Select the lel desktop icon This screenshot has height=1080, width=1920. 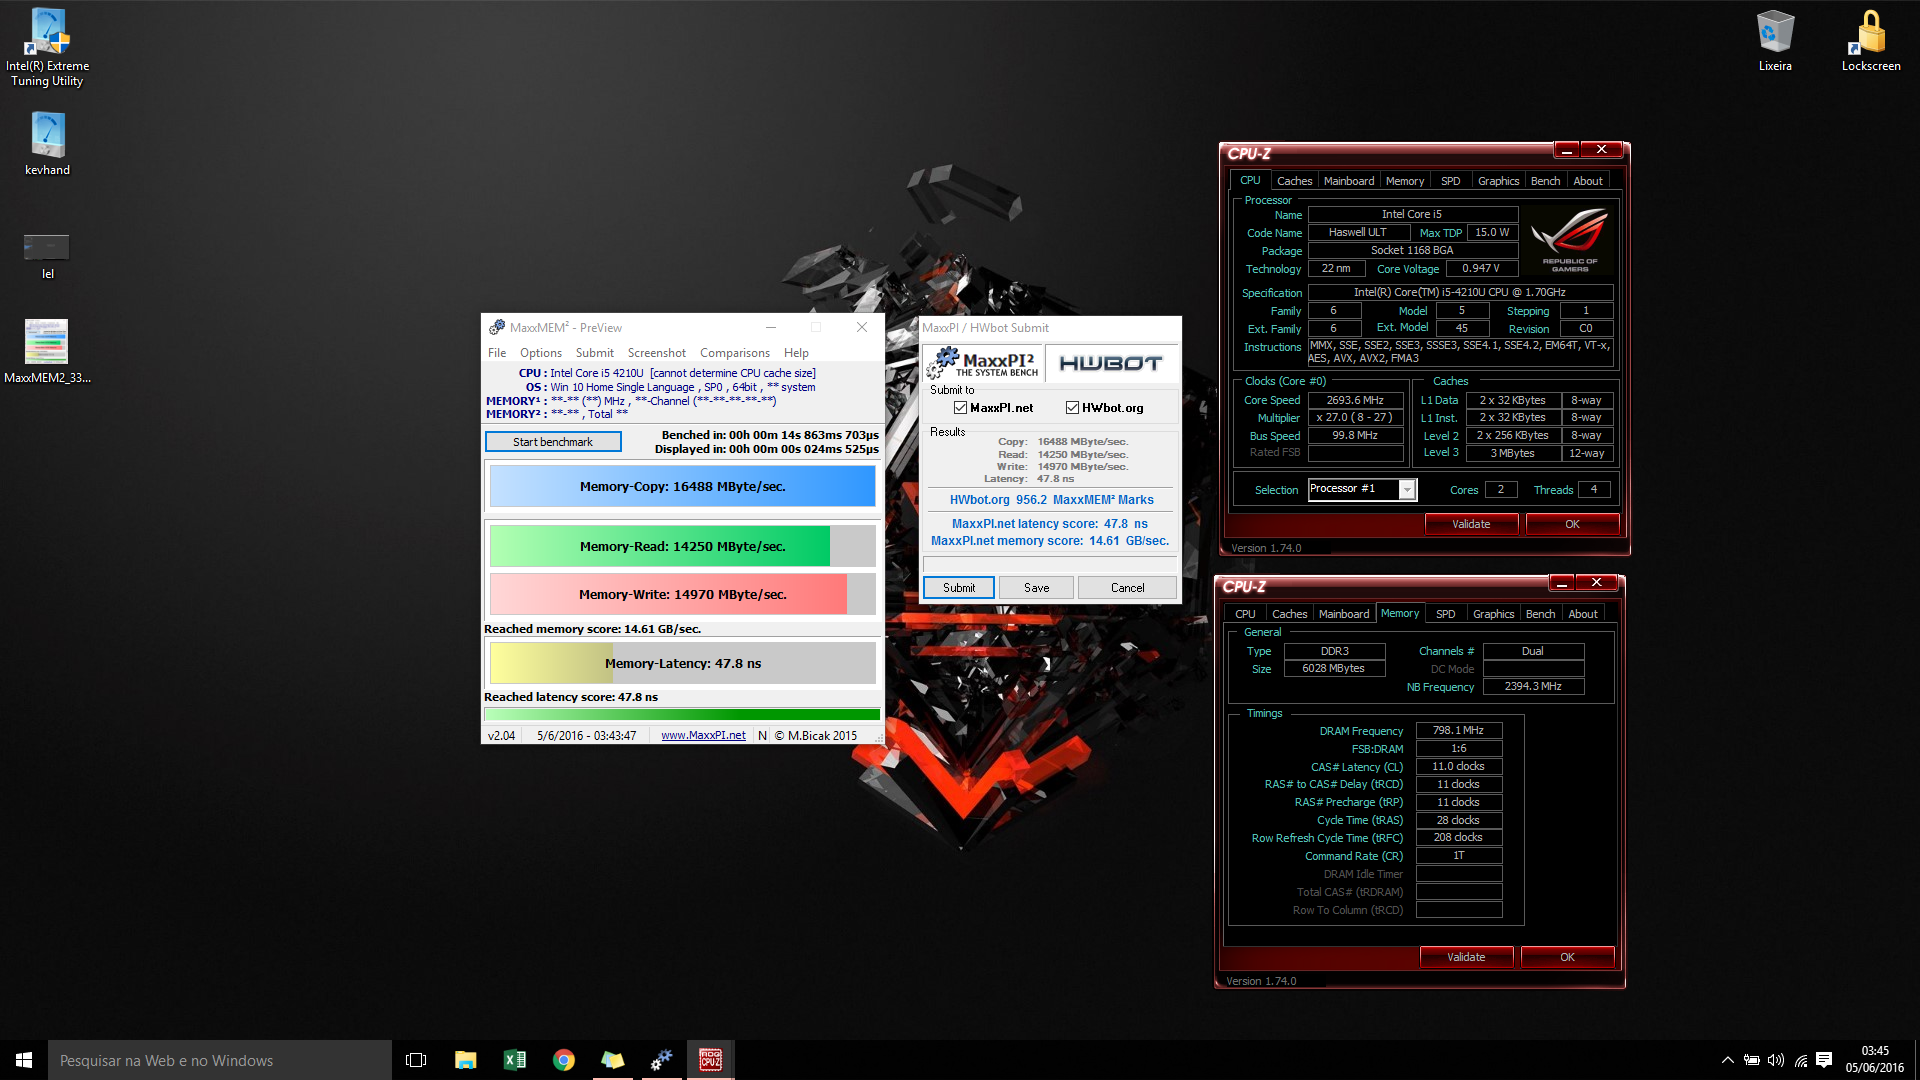coord(47,255)
